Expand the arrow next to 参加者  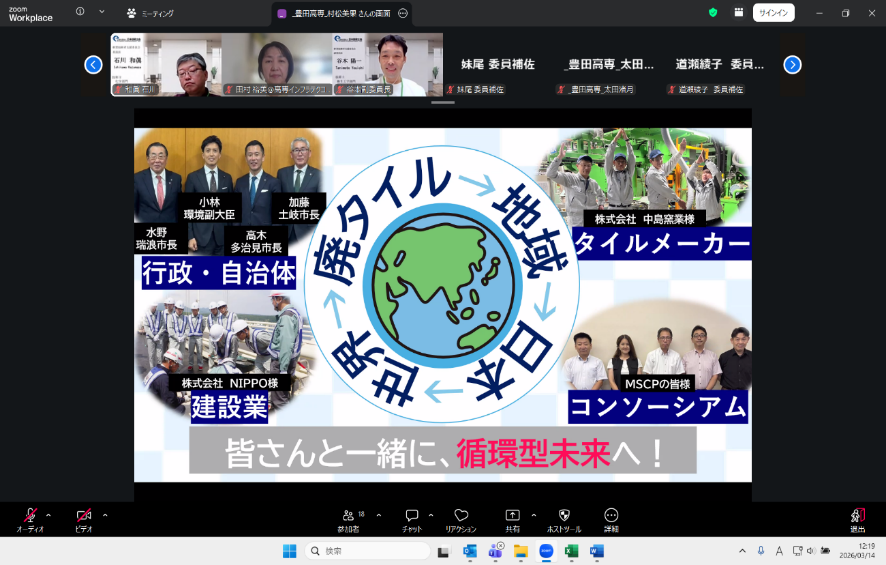click(378, 515)
